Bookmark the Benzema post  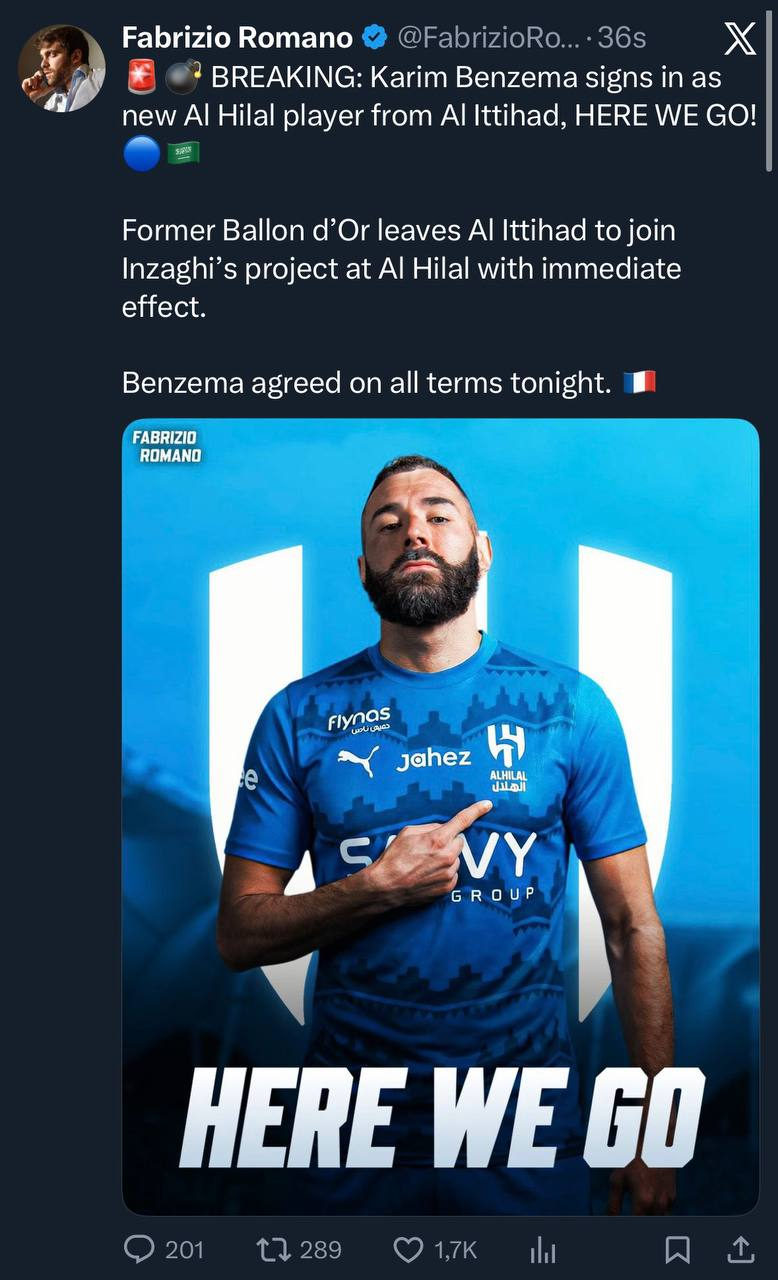tap(677, 1249)
